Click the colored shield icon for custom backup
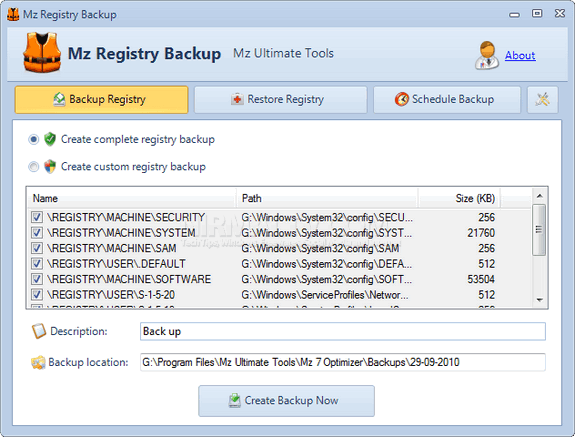Image resolution: width=575 pixels, height=437 pixels. pyautogui.click(x=50, y=167)
